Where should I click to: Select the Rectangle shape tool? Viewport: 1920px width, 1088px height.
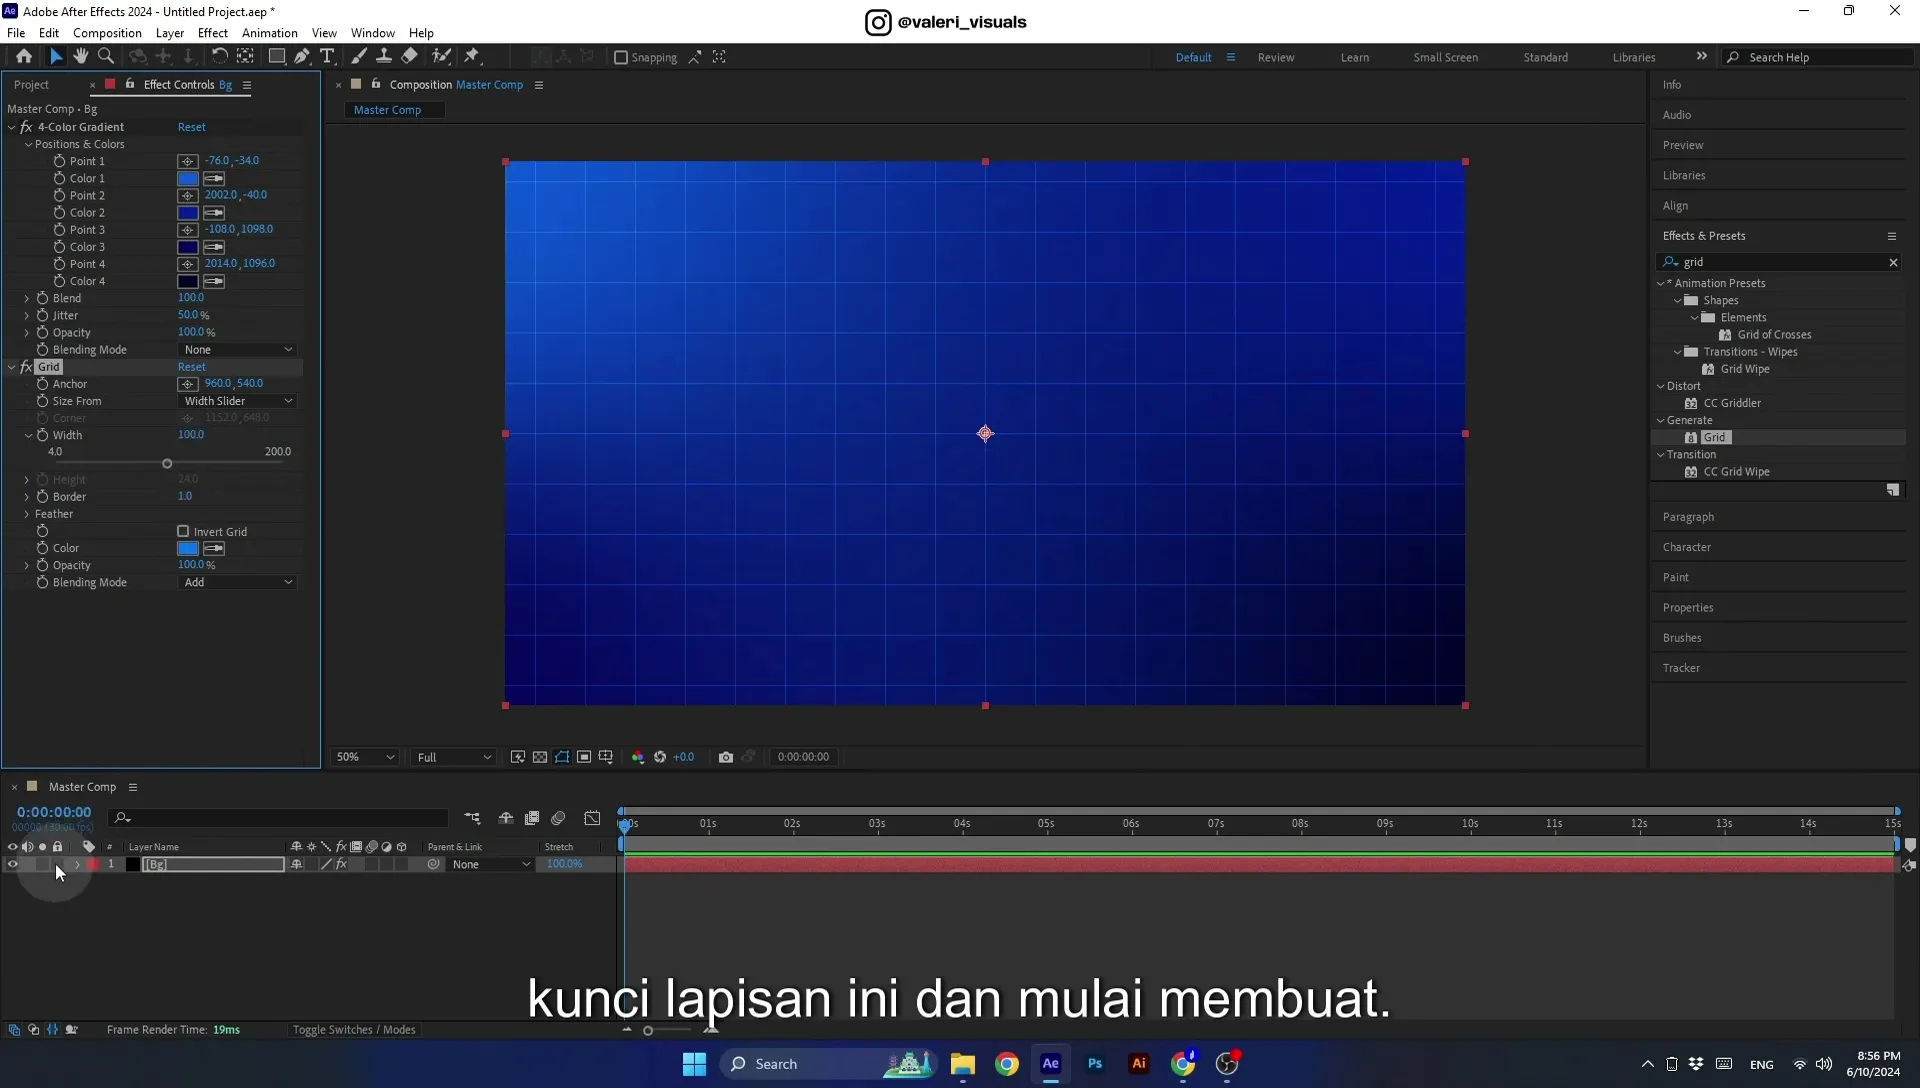(x=277, y=57)
